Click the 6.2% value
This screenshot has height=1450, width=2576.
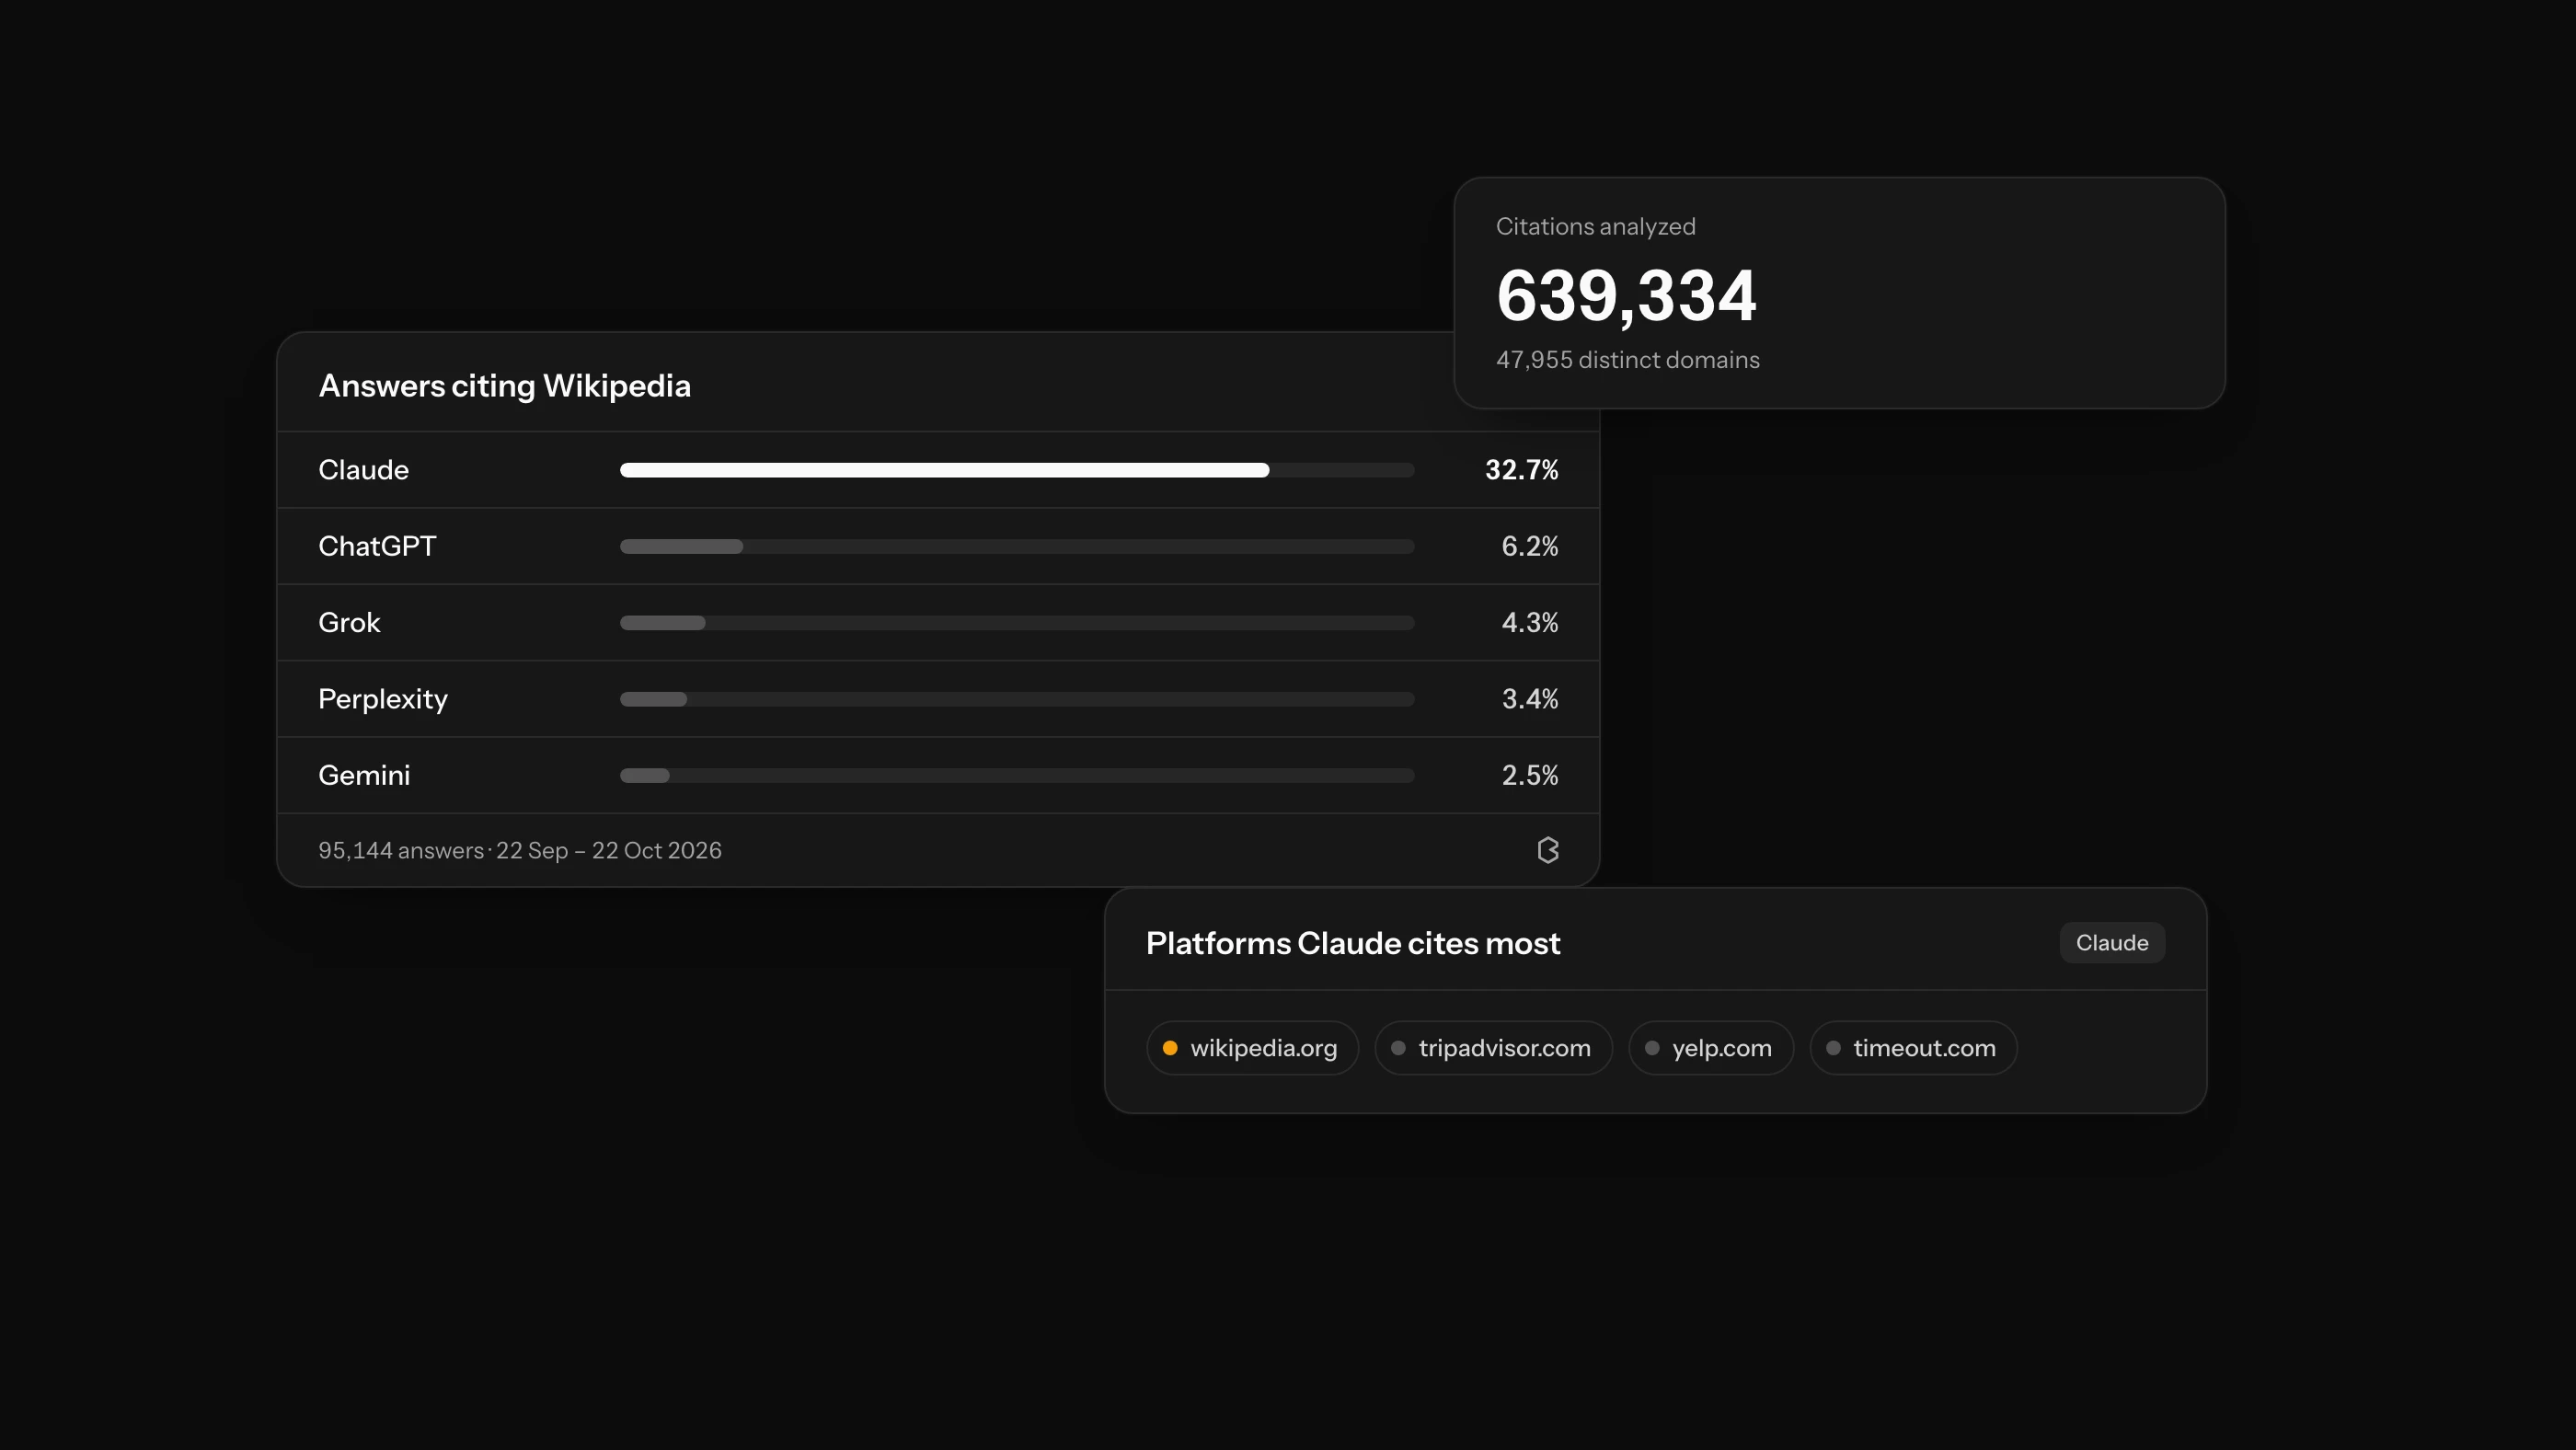pyautogui.click(x=1529, y=546)
